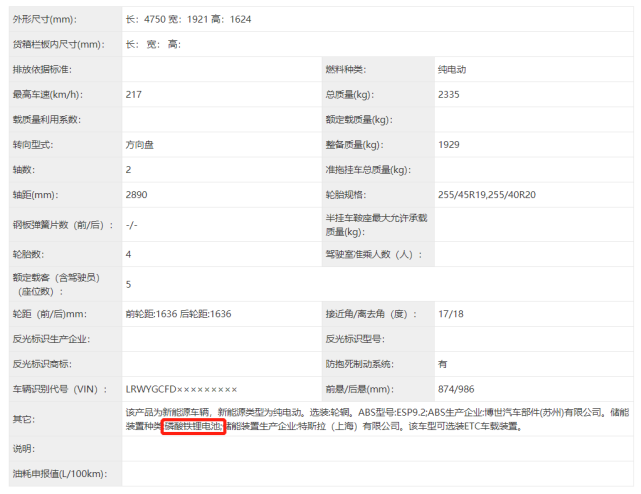Screen dimensions: 641x494
Task: Click the 外形尺寸(mm) label
Action: [45, 19]
